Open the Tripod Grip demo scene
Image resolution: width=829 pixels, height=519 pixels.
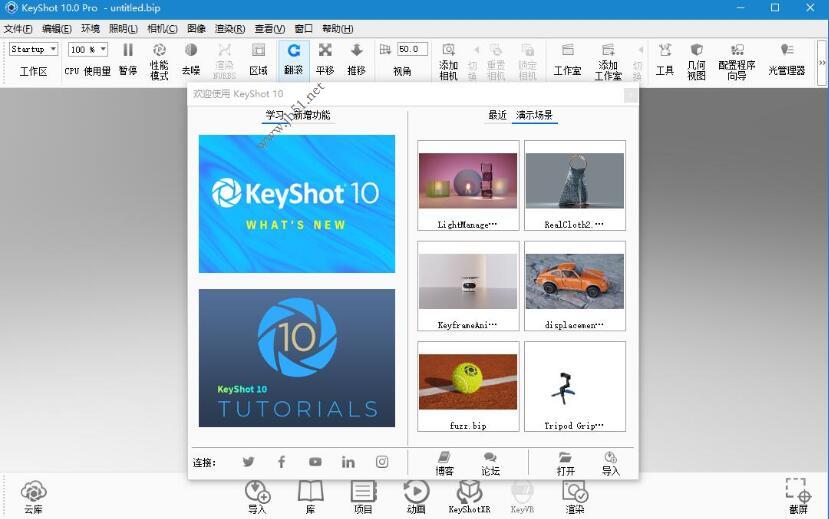click(x=575, y=386)
